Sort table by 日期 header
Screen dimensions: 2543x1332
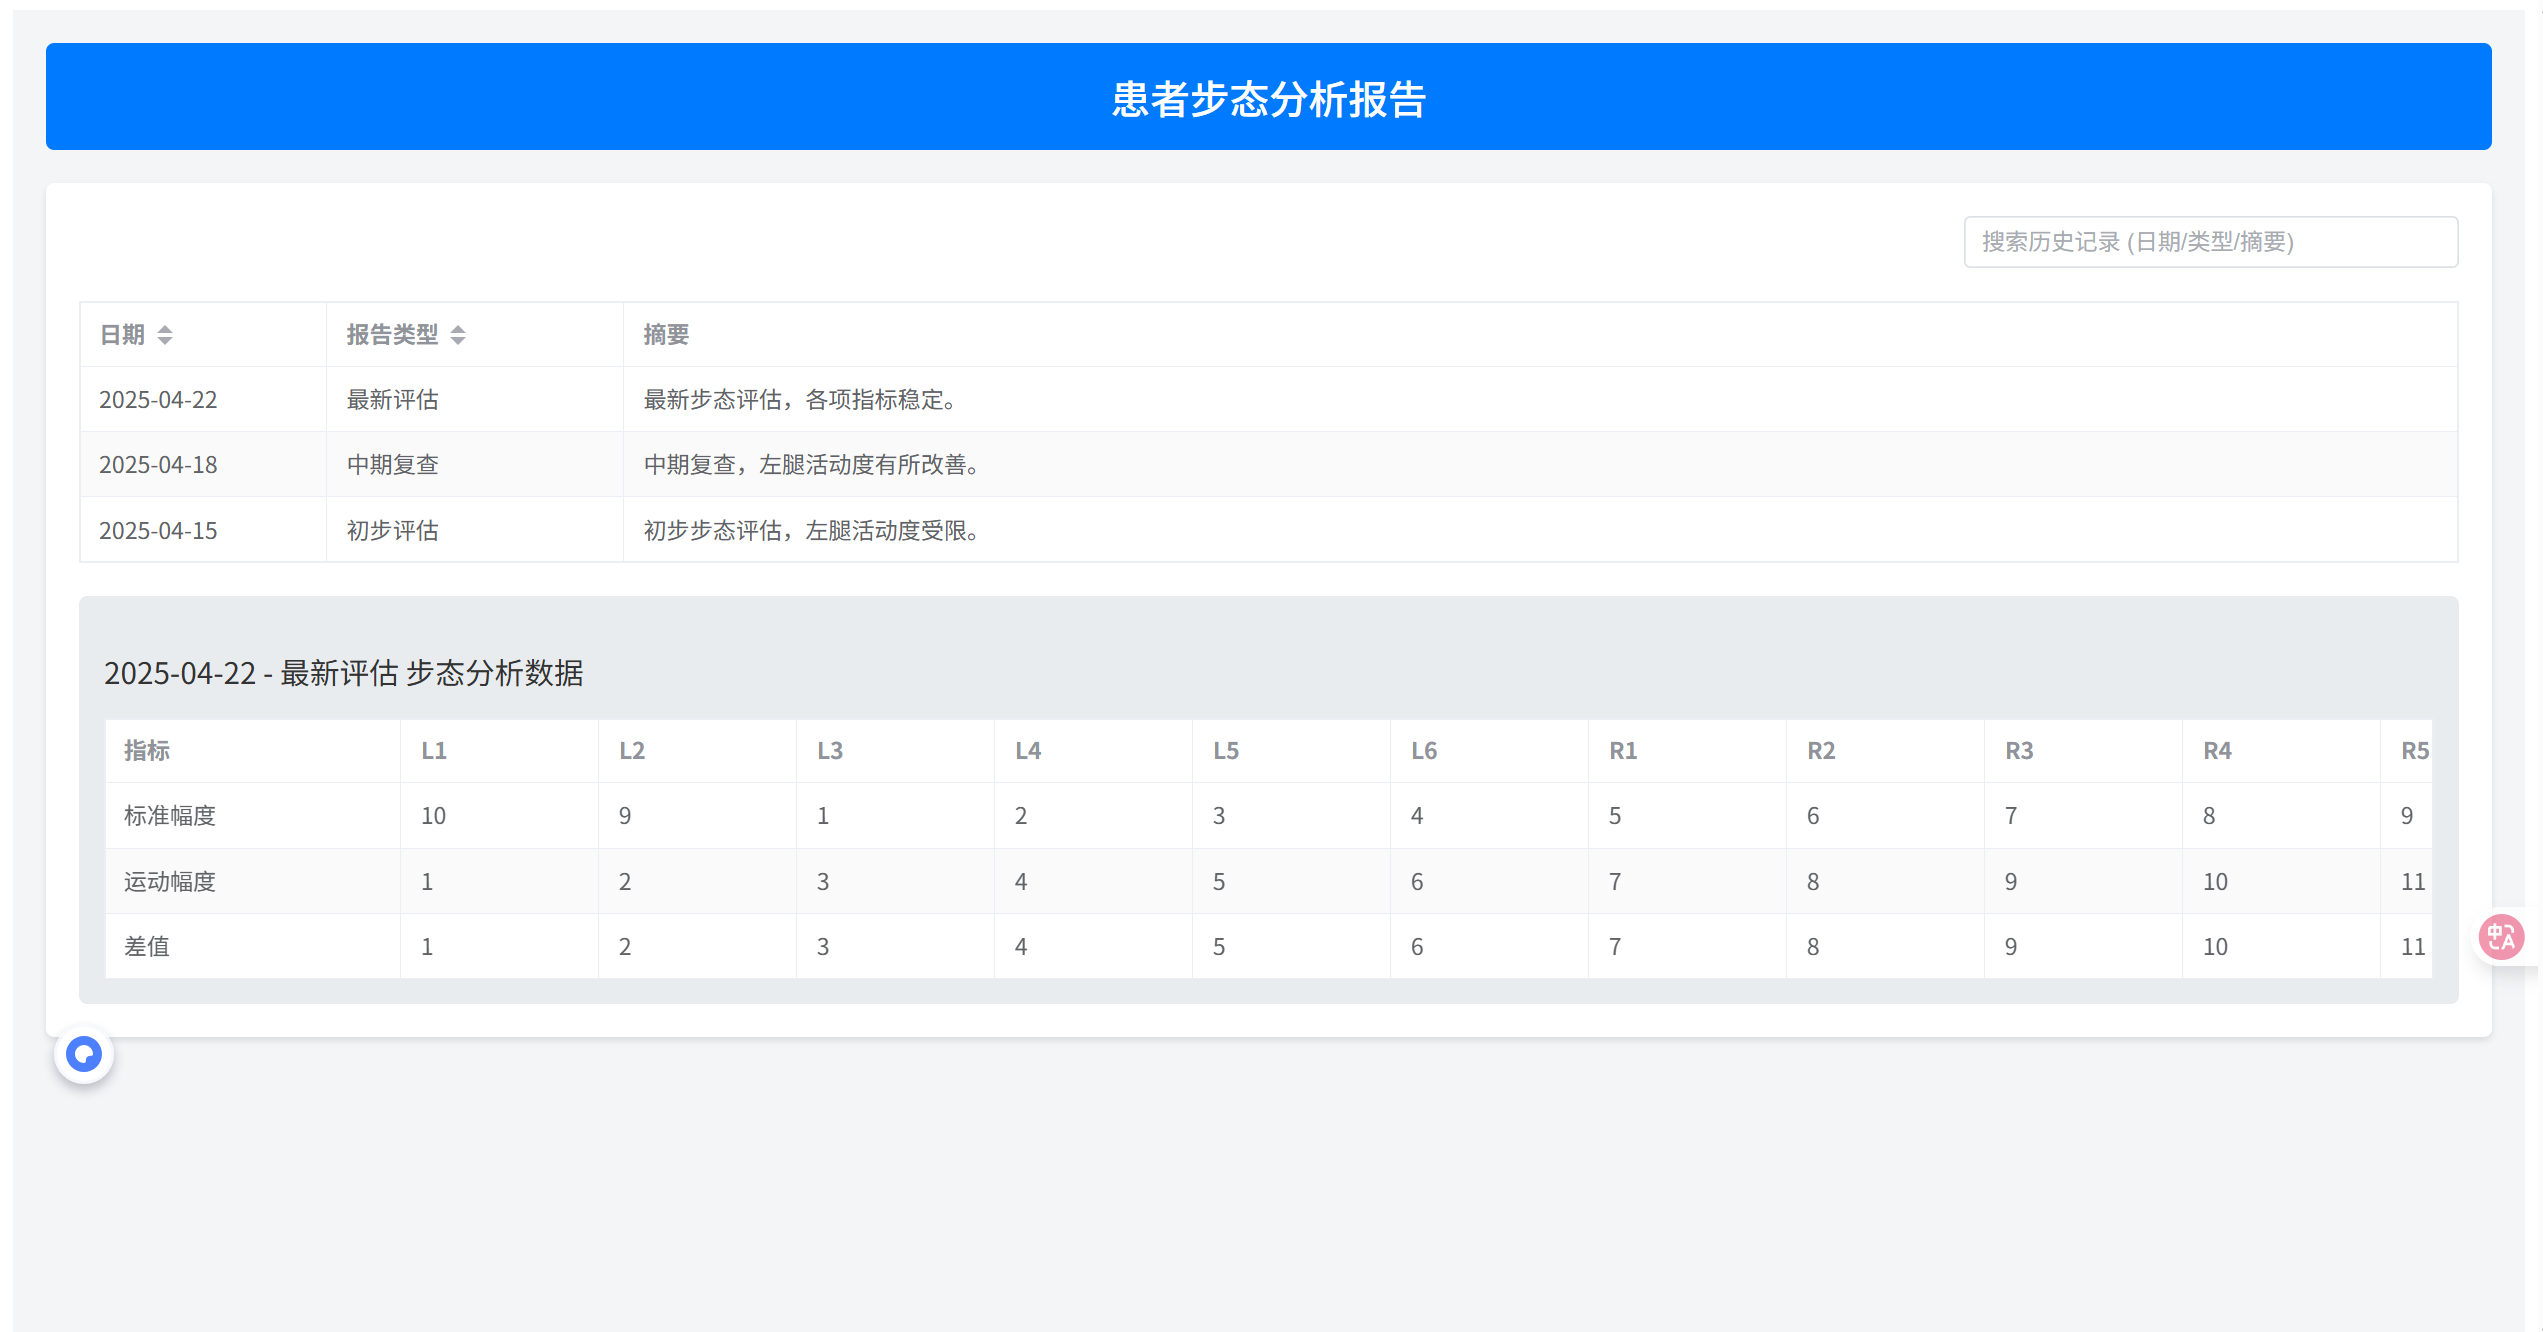click(123, 335)
